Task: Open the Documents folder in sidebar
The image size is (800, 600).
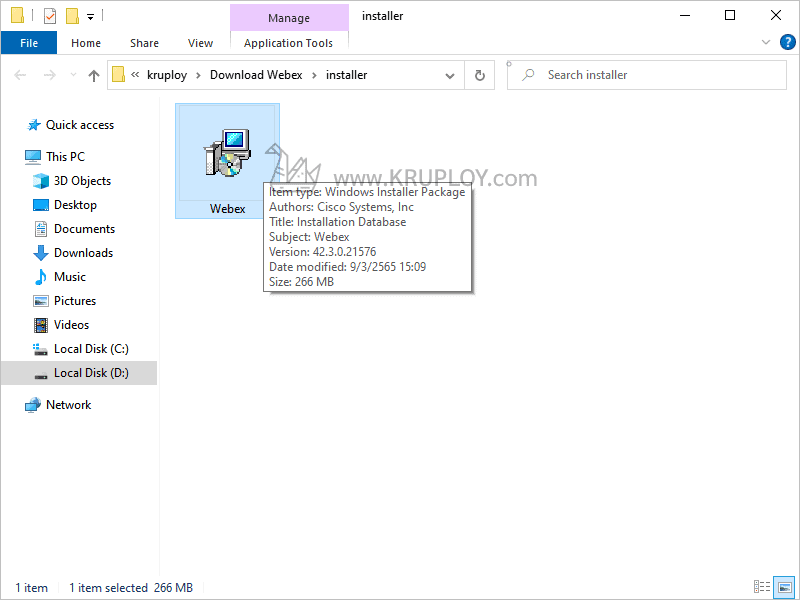Action: [84, 229]
